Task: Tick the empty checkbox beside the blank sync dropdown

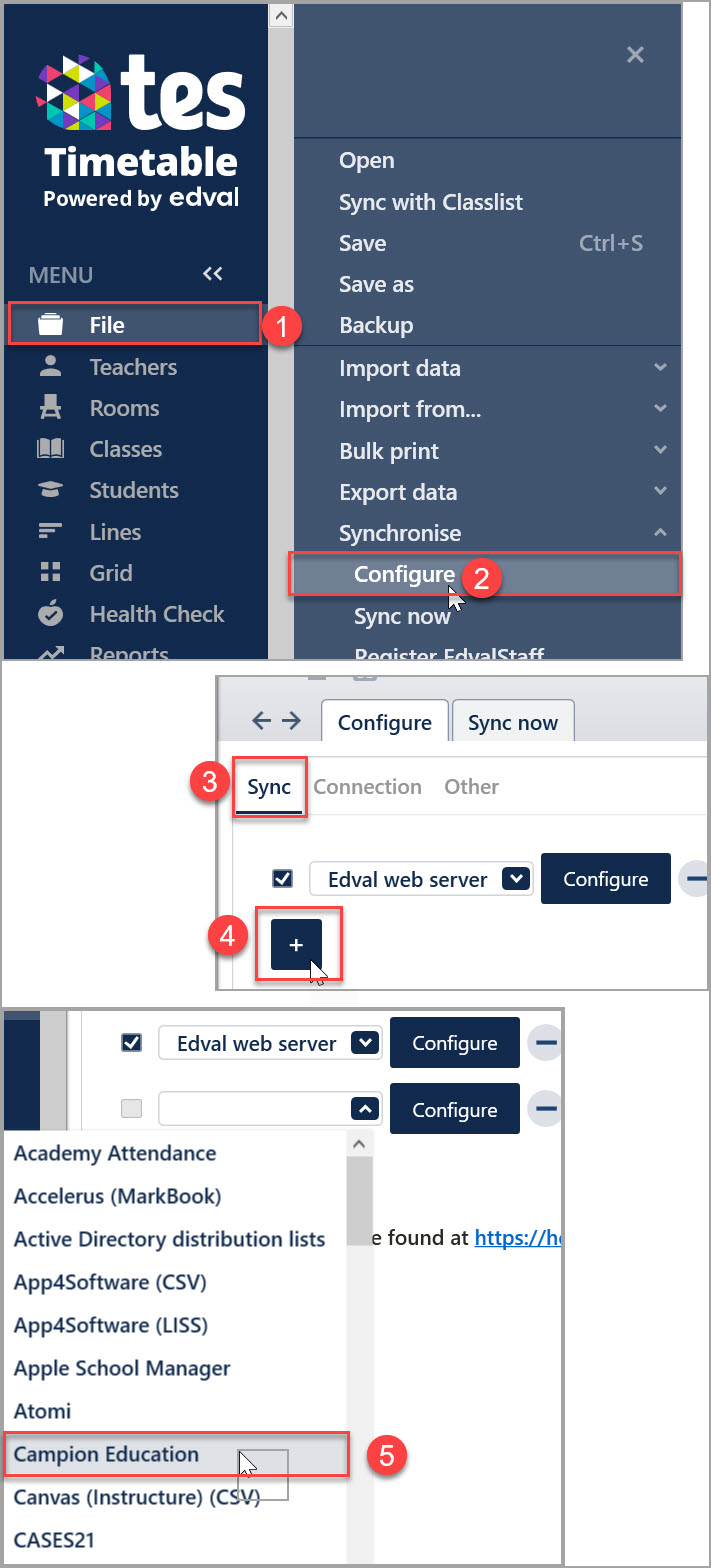Action: coord(131,1108)
